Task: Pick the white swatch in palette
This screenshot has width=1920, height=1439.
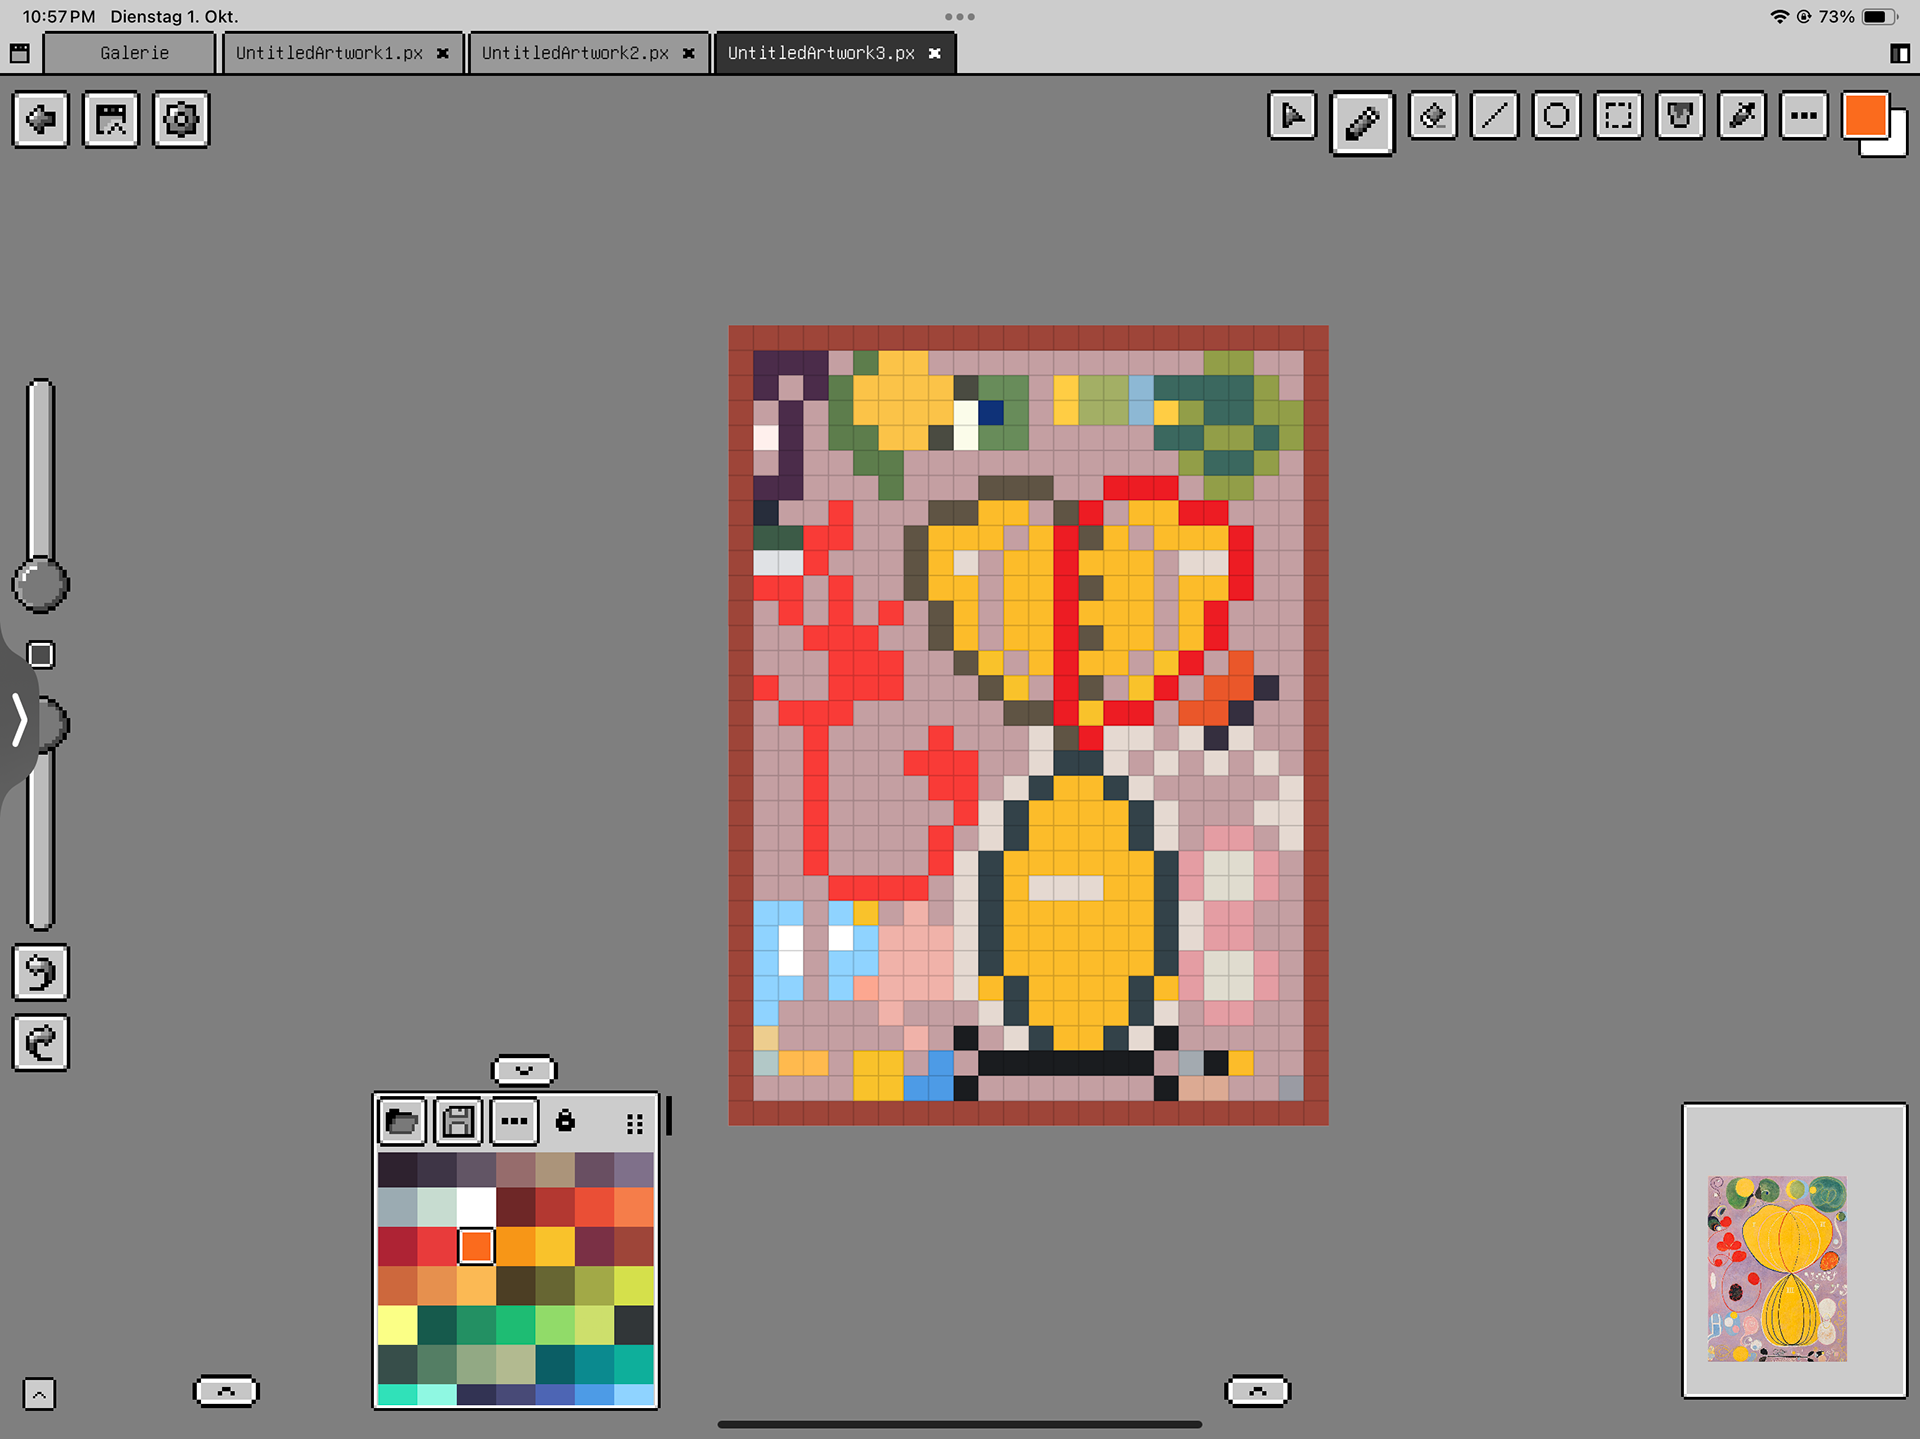Action: point(476,1207)
